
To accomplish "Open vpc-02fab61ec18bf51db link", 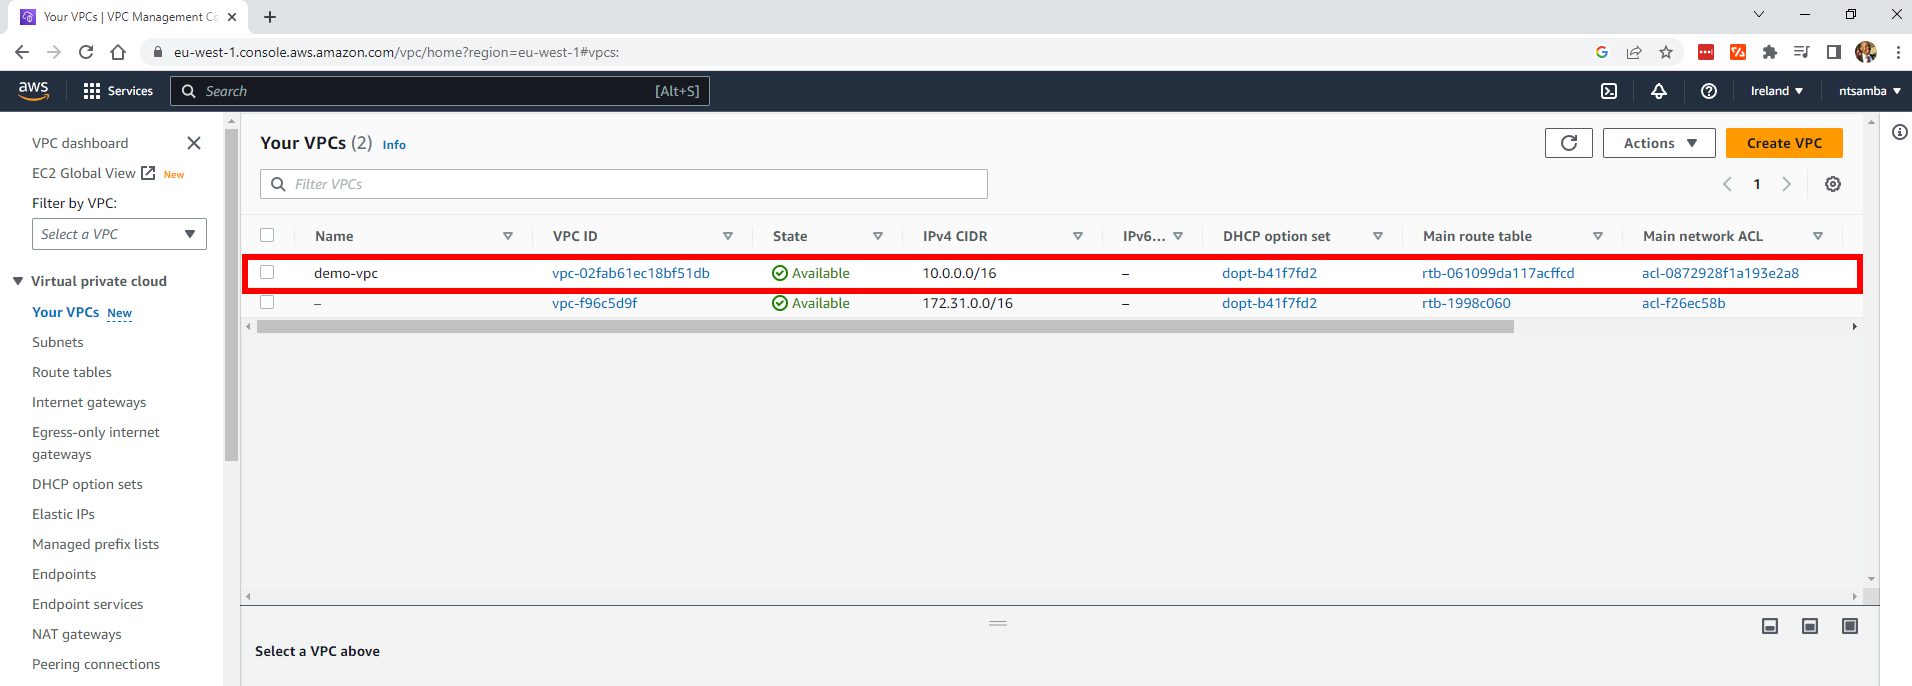I will pos(631,273).
